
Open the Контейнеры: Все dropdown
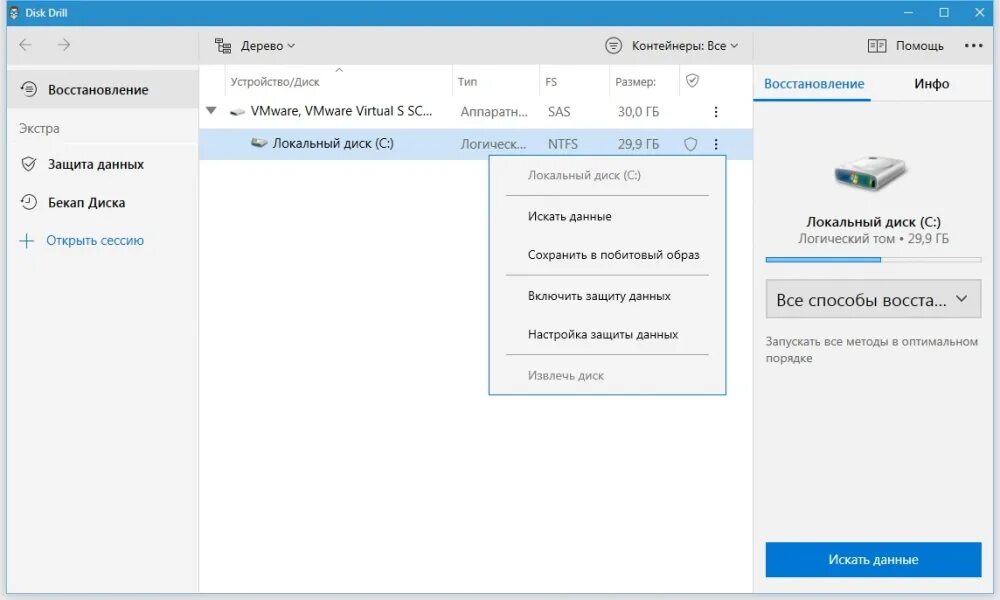(684, 46)
